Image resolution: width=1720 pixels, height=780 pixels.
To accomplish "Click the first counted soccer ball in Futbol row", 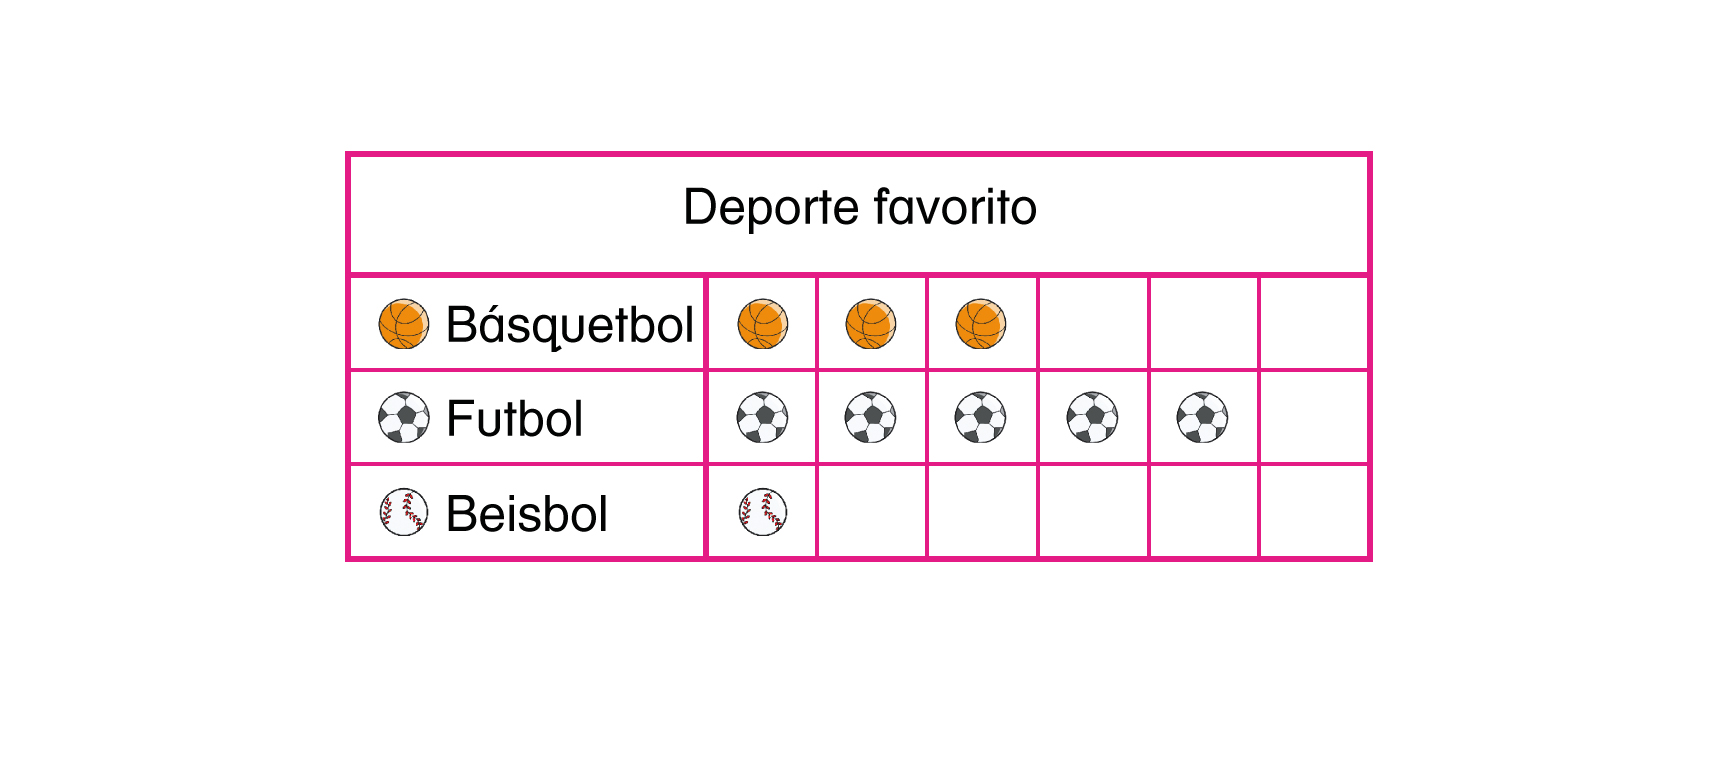I will pos(762,418).
